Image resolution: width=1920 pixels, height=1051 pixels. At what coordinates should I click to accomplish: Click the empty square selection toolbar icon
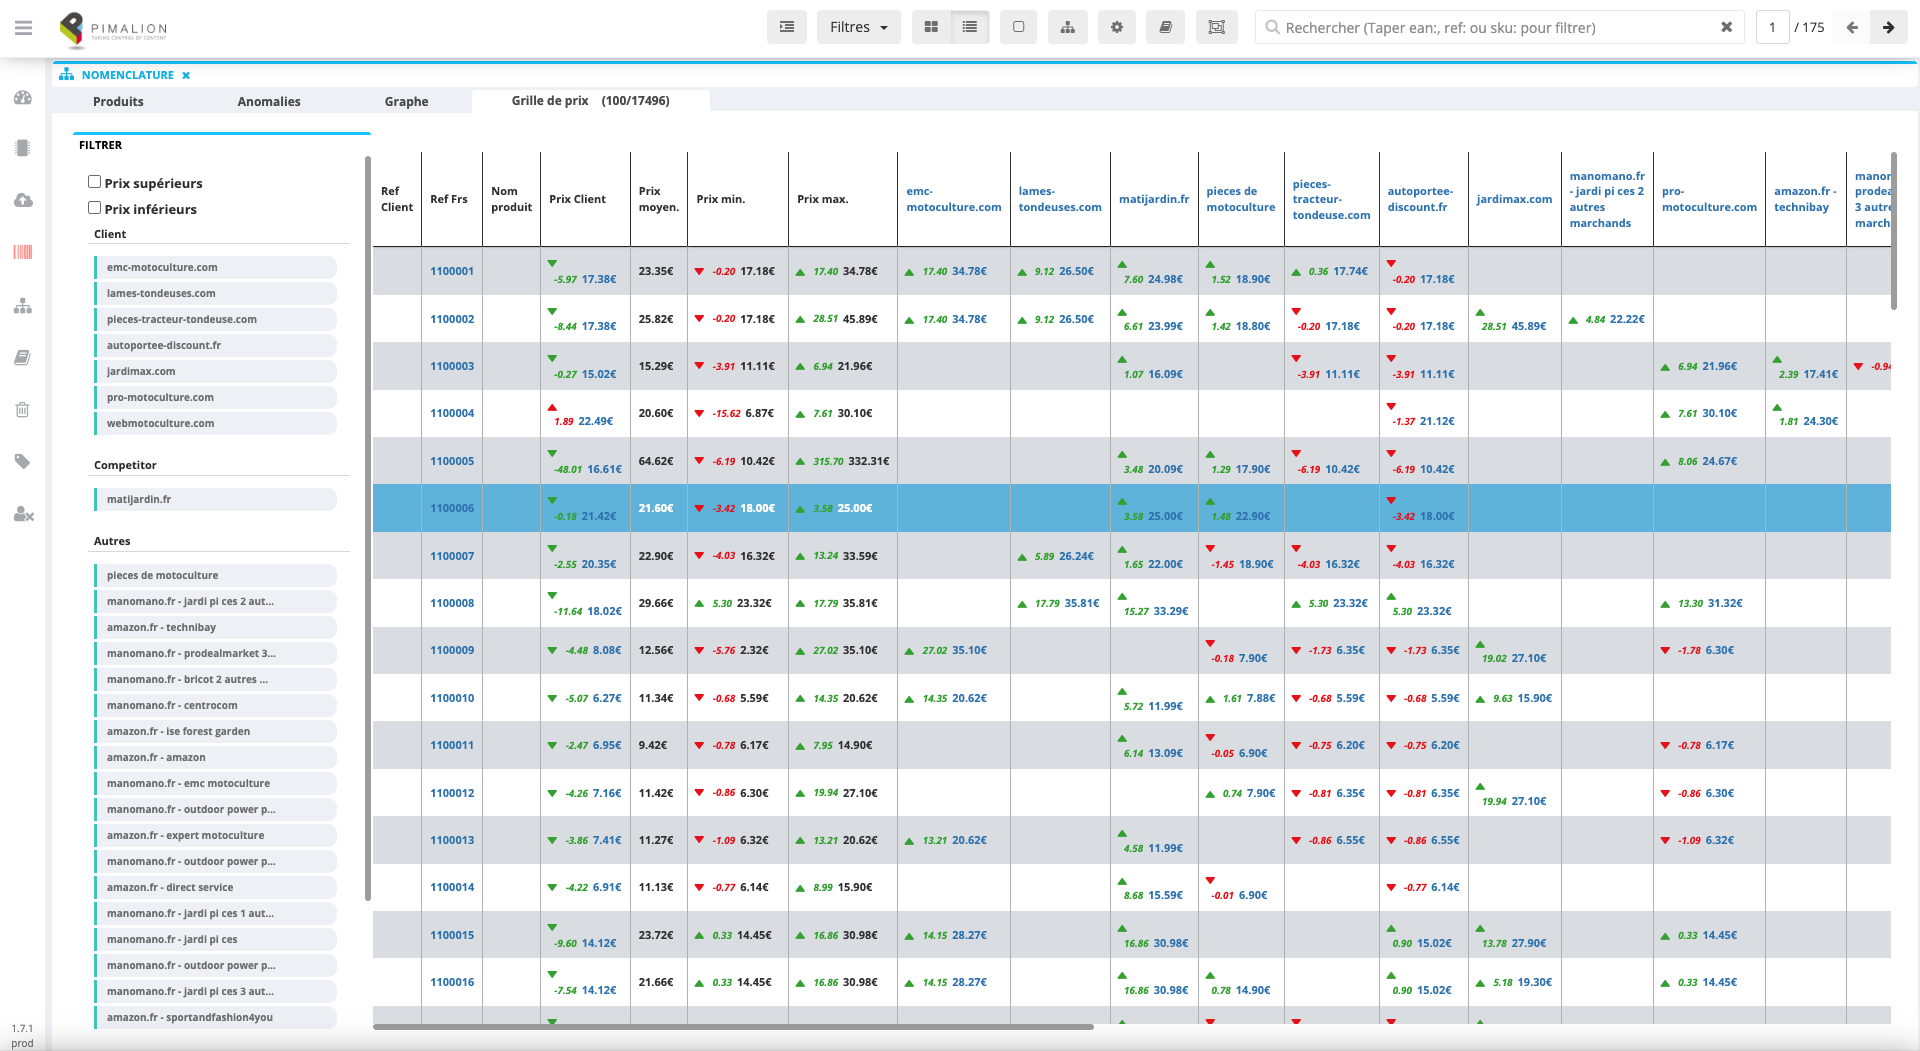tap(1018, 27)
